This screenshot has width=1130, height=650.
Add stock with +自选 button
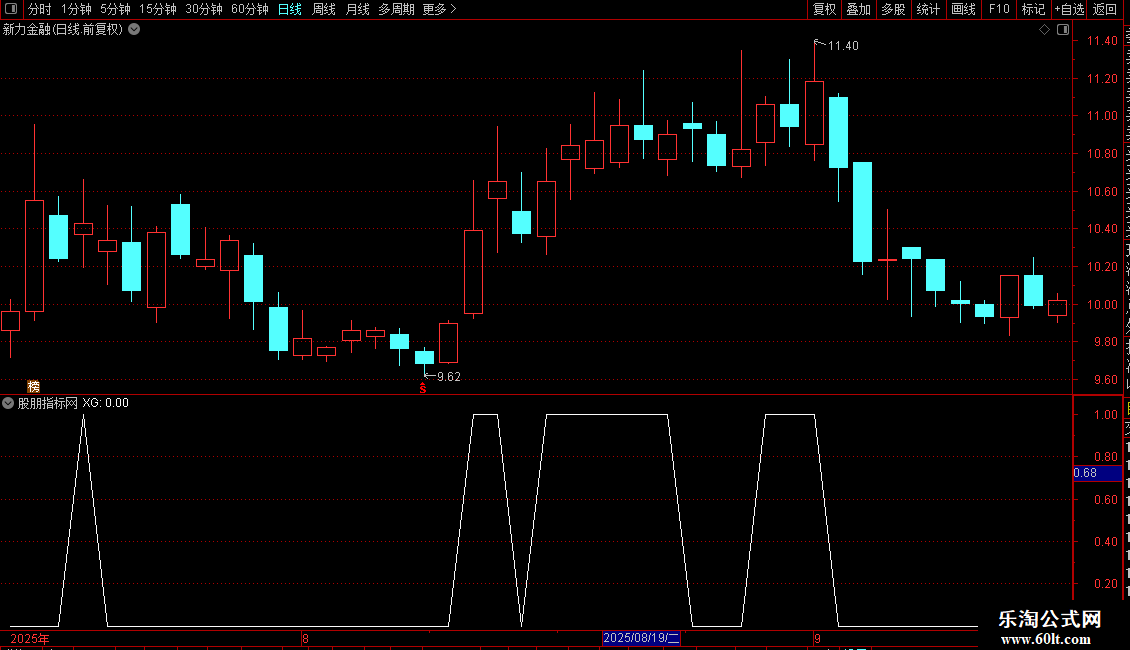point(1069,9)
